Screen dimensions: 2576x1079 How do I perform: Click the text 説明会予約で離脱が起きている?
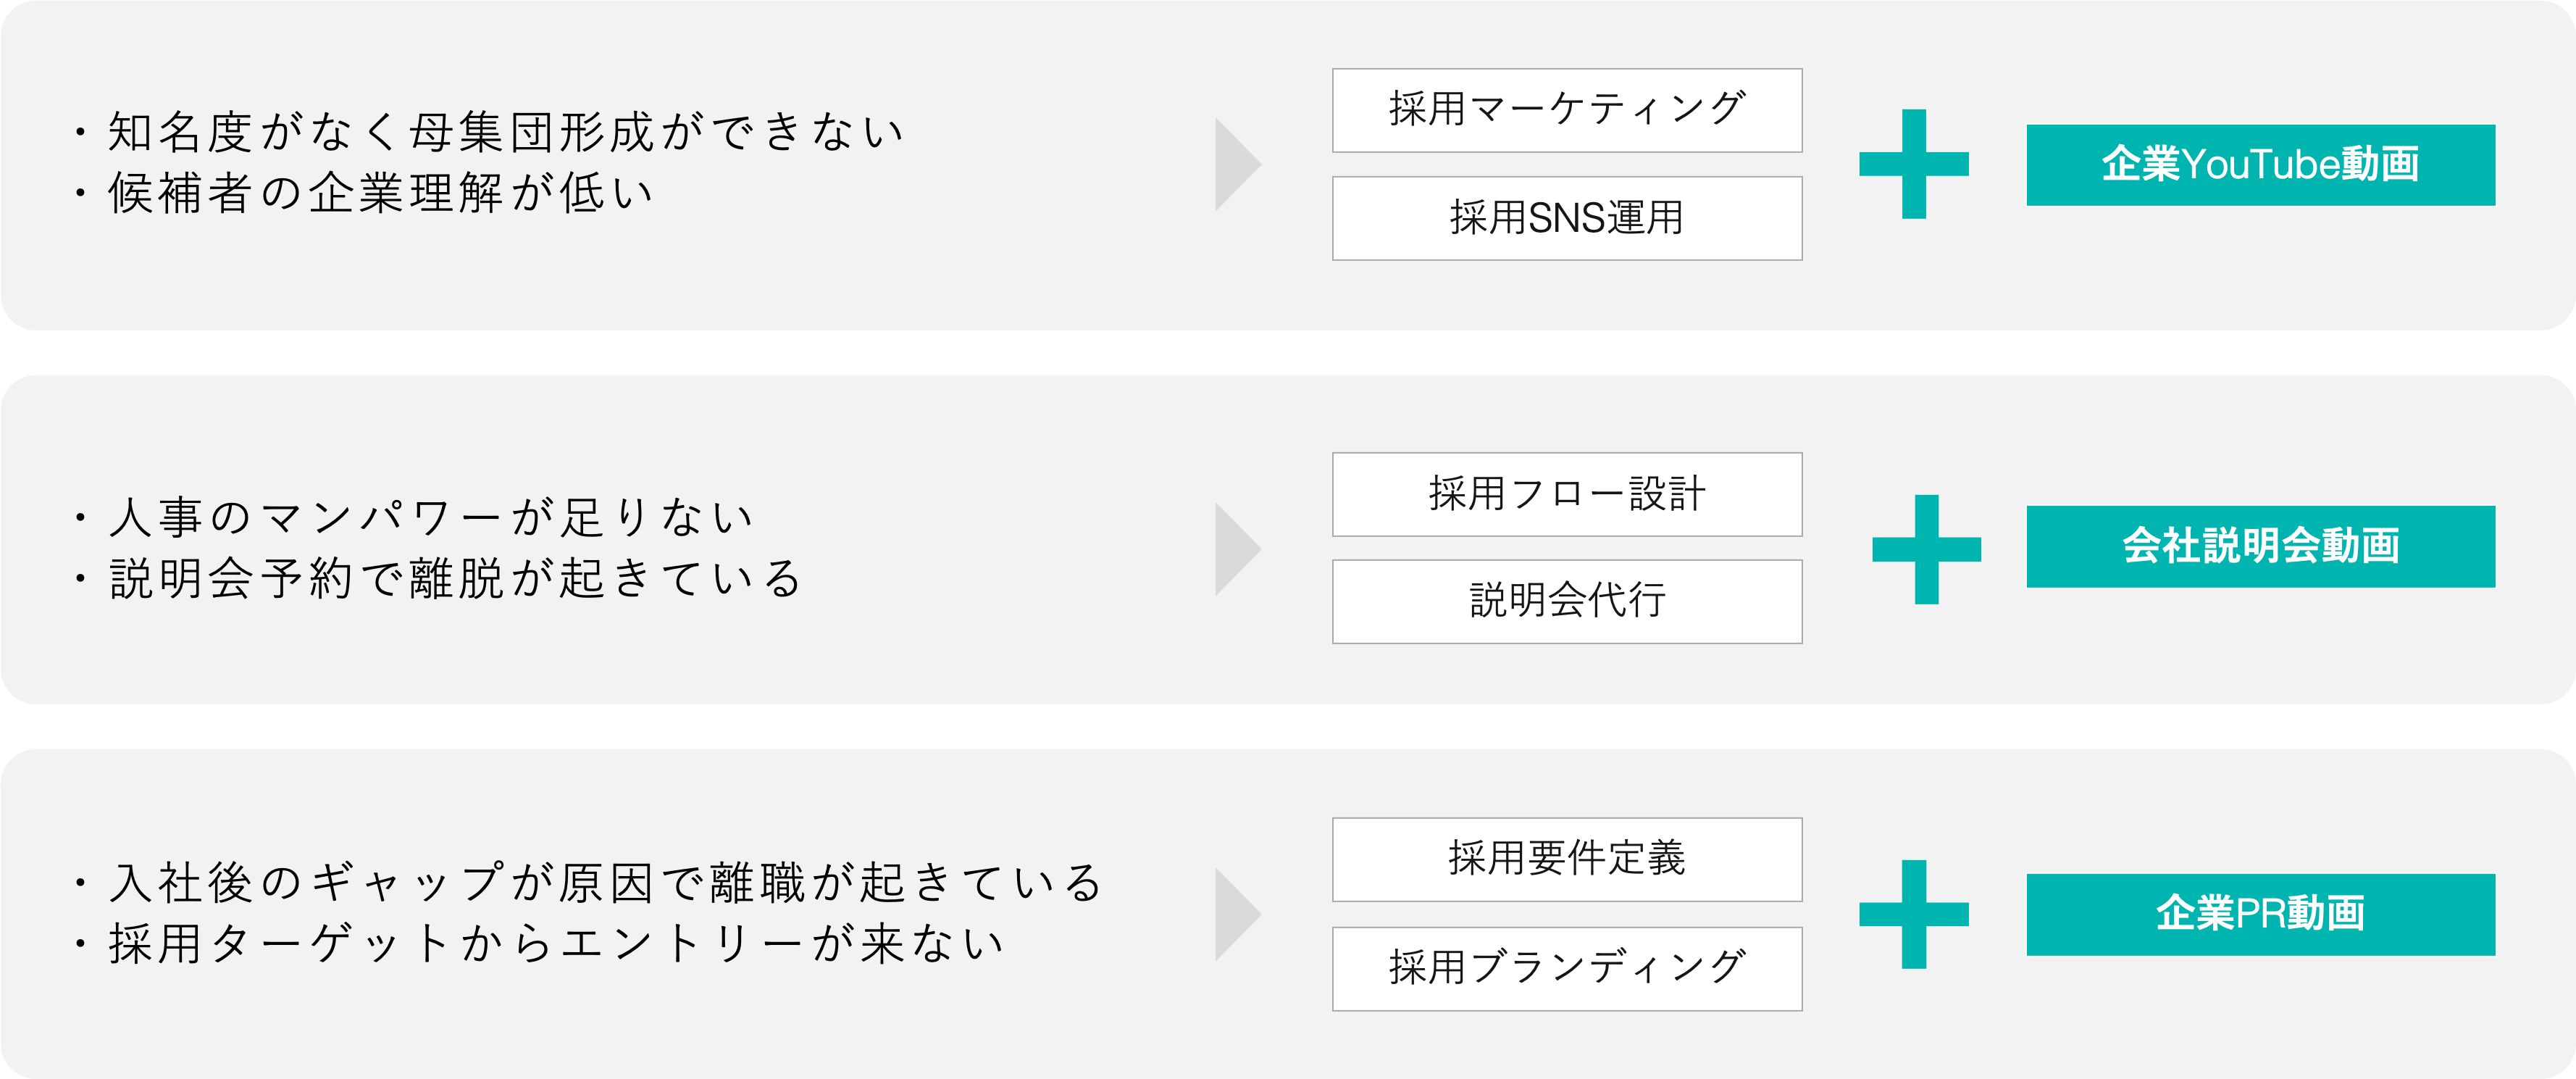455,579
